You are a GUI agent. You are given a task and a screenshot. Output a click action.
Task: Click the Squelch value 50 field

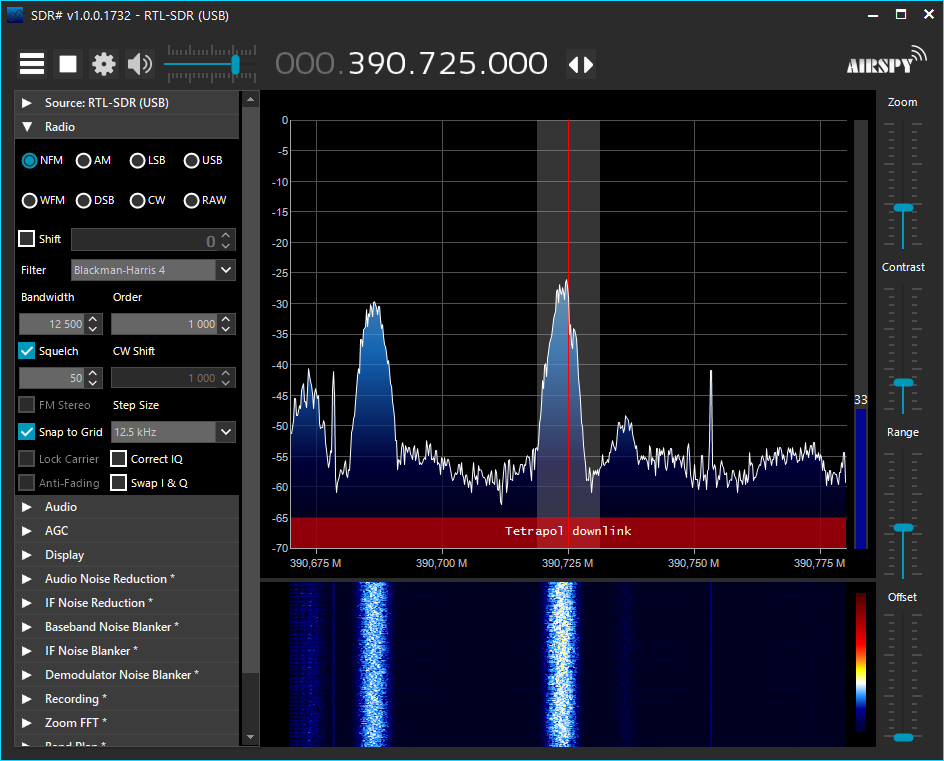pos(52,378)
